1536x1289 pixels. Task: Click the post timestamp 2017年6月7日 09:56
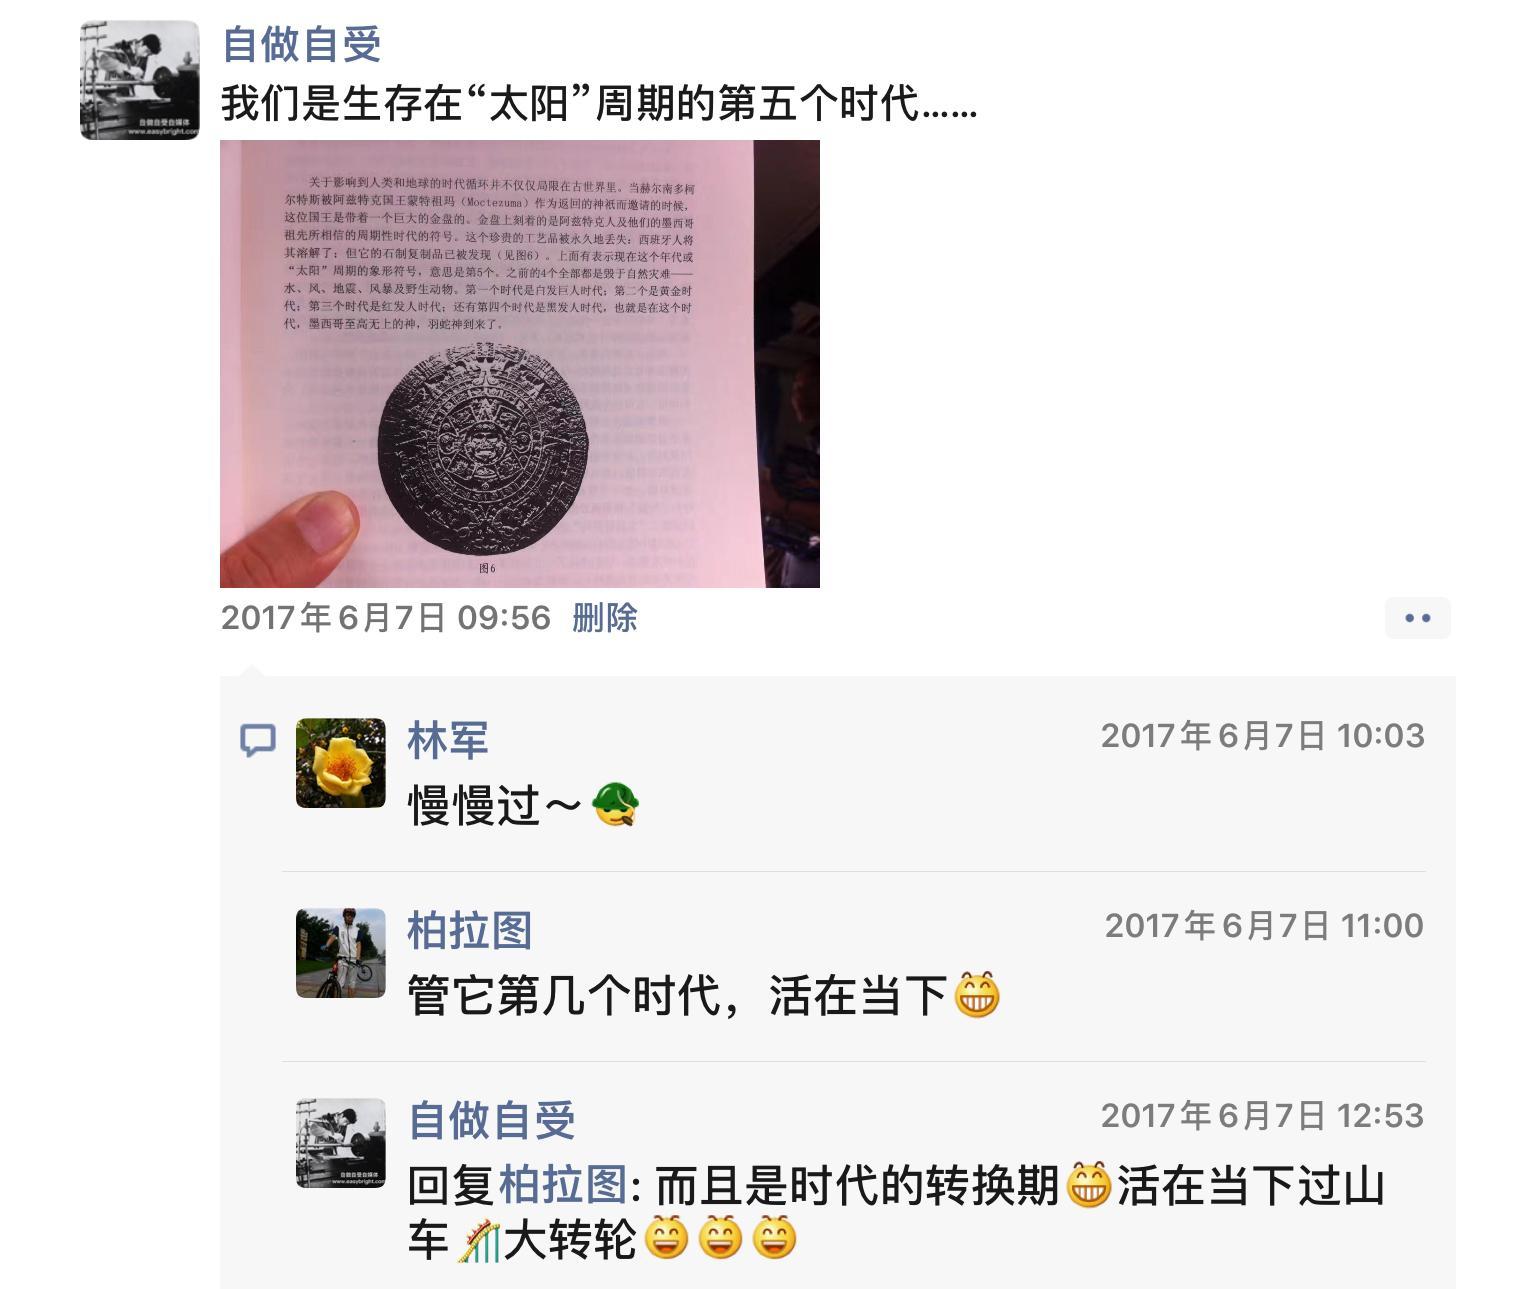click(386, 618)
